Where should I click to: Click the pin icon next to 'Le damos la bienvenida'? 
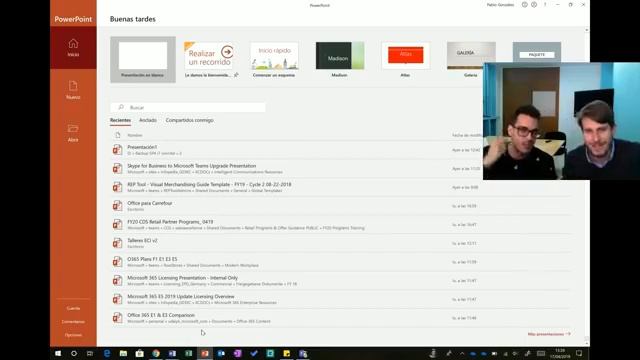click(236, 75)
